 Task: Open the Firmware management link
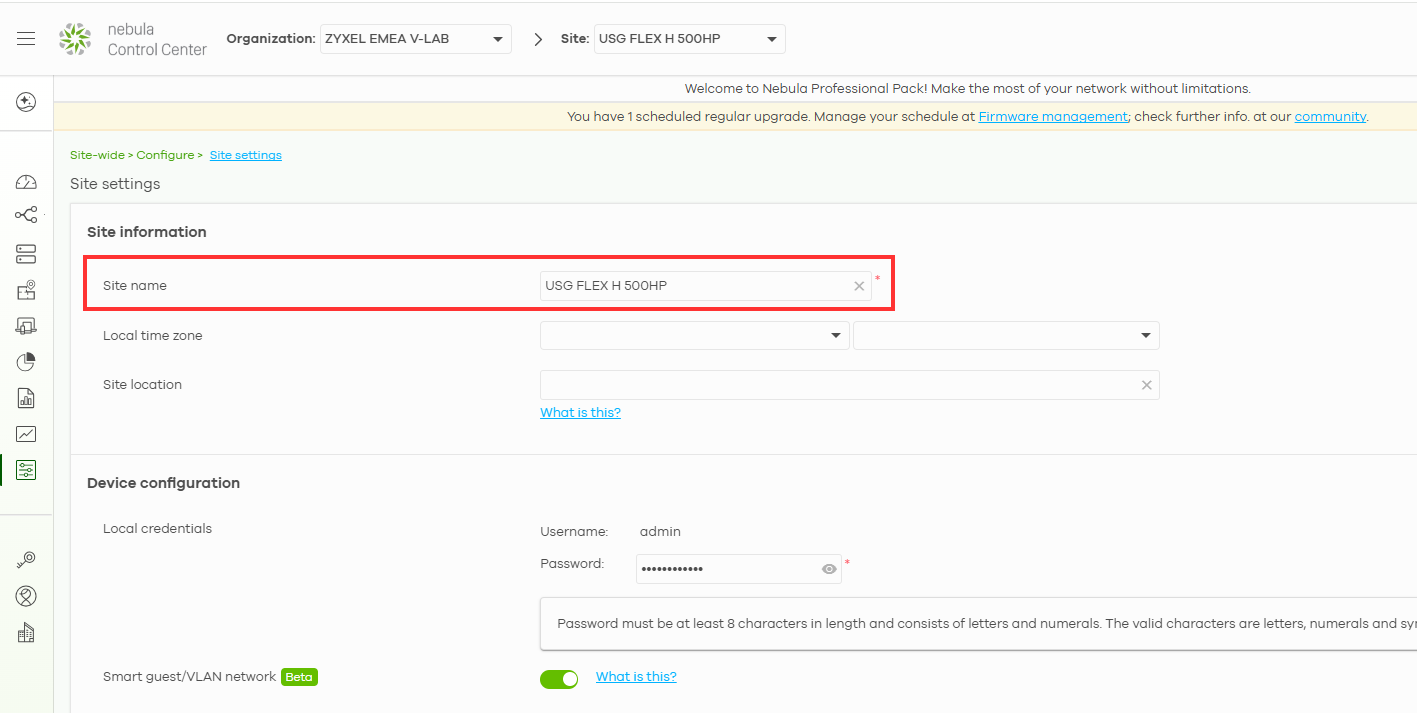coord(1052,116)
